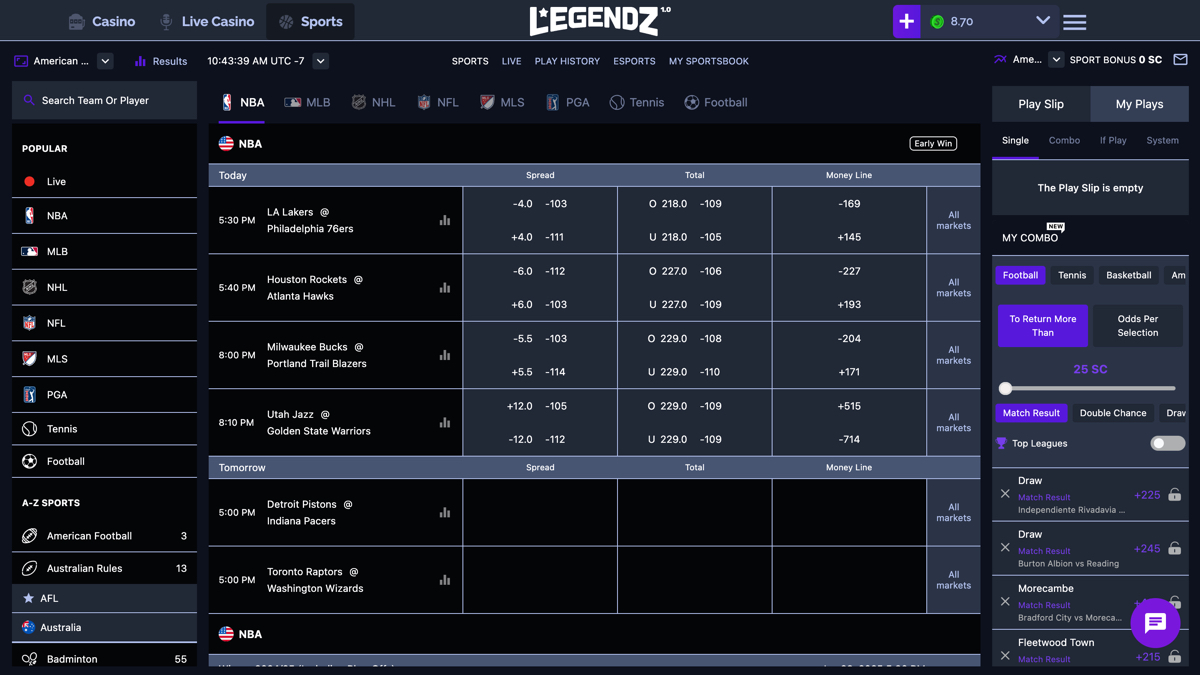Open the chat support bubble
Screen dimensions: 1200x675
(x=1155, y=623)
